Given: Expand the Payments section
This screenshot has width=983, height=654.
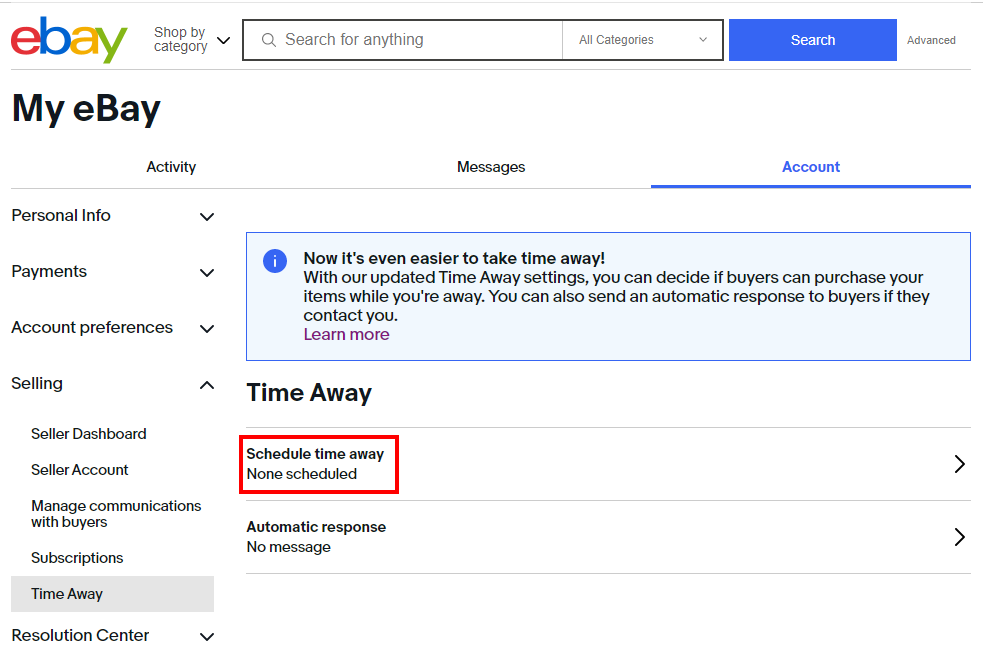Looking at the screenshot, I should (x=113, y=272).
